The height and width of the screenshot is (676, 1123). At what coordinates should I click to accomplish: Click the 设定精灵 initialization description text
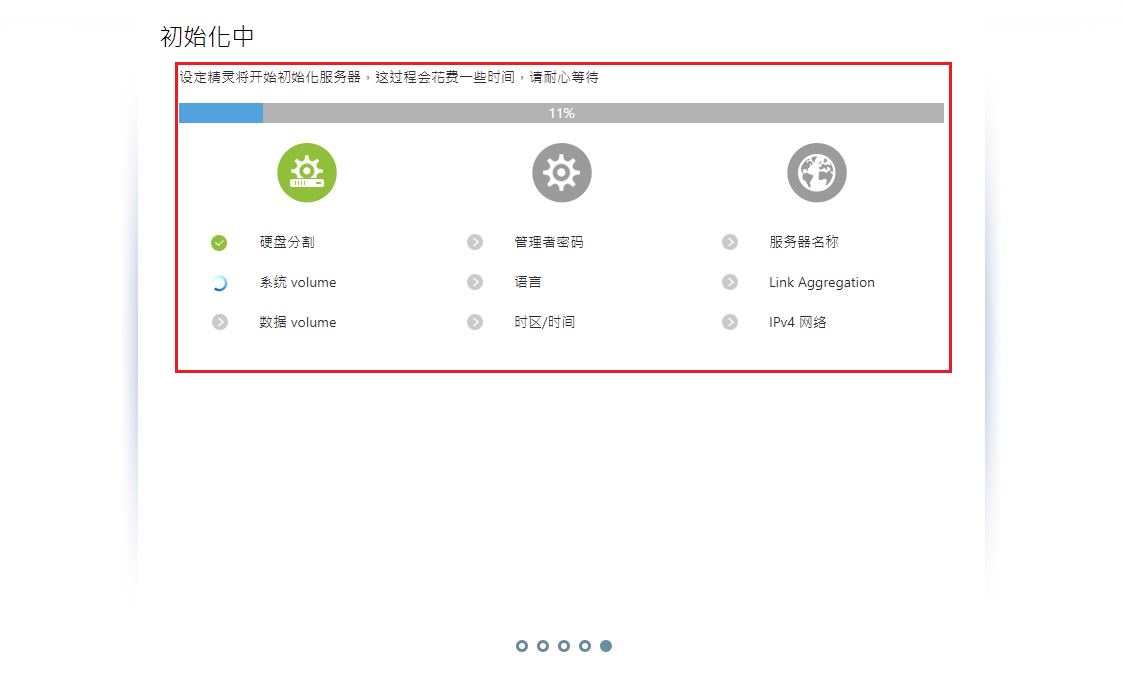click(x=389, y=77)
